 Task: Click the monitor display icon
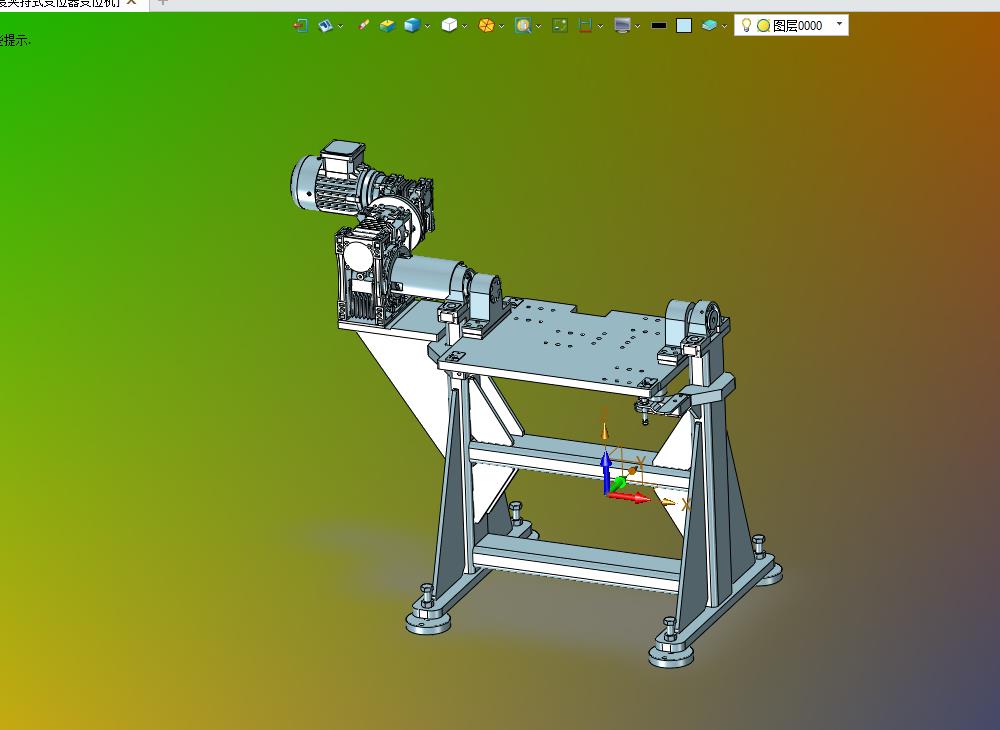tap(622, 26)
